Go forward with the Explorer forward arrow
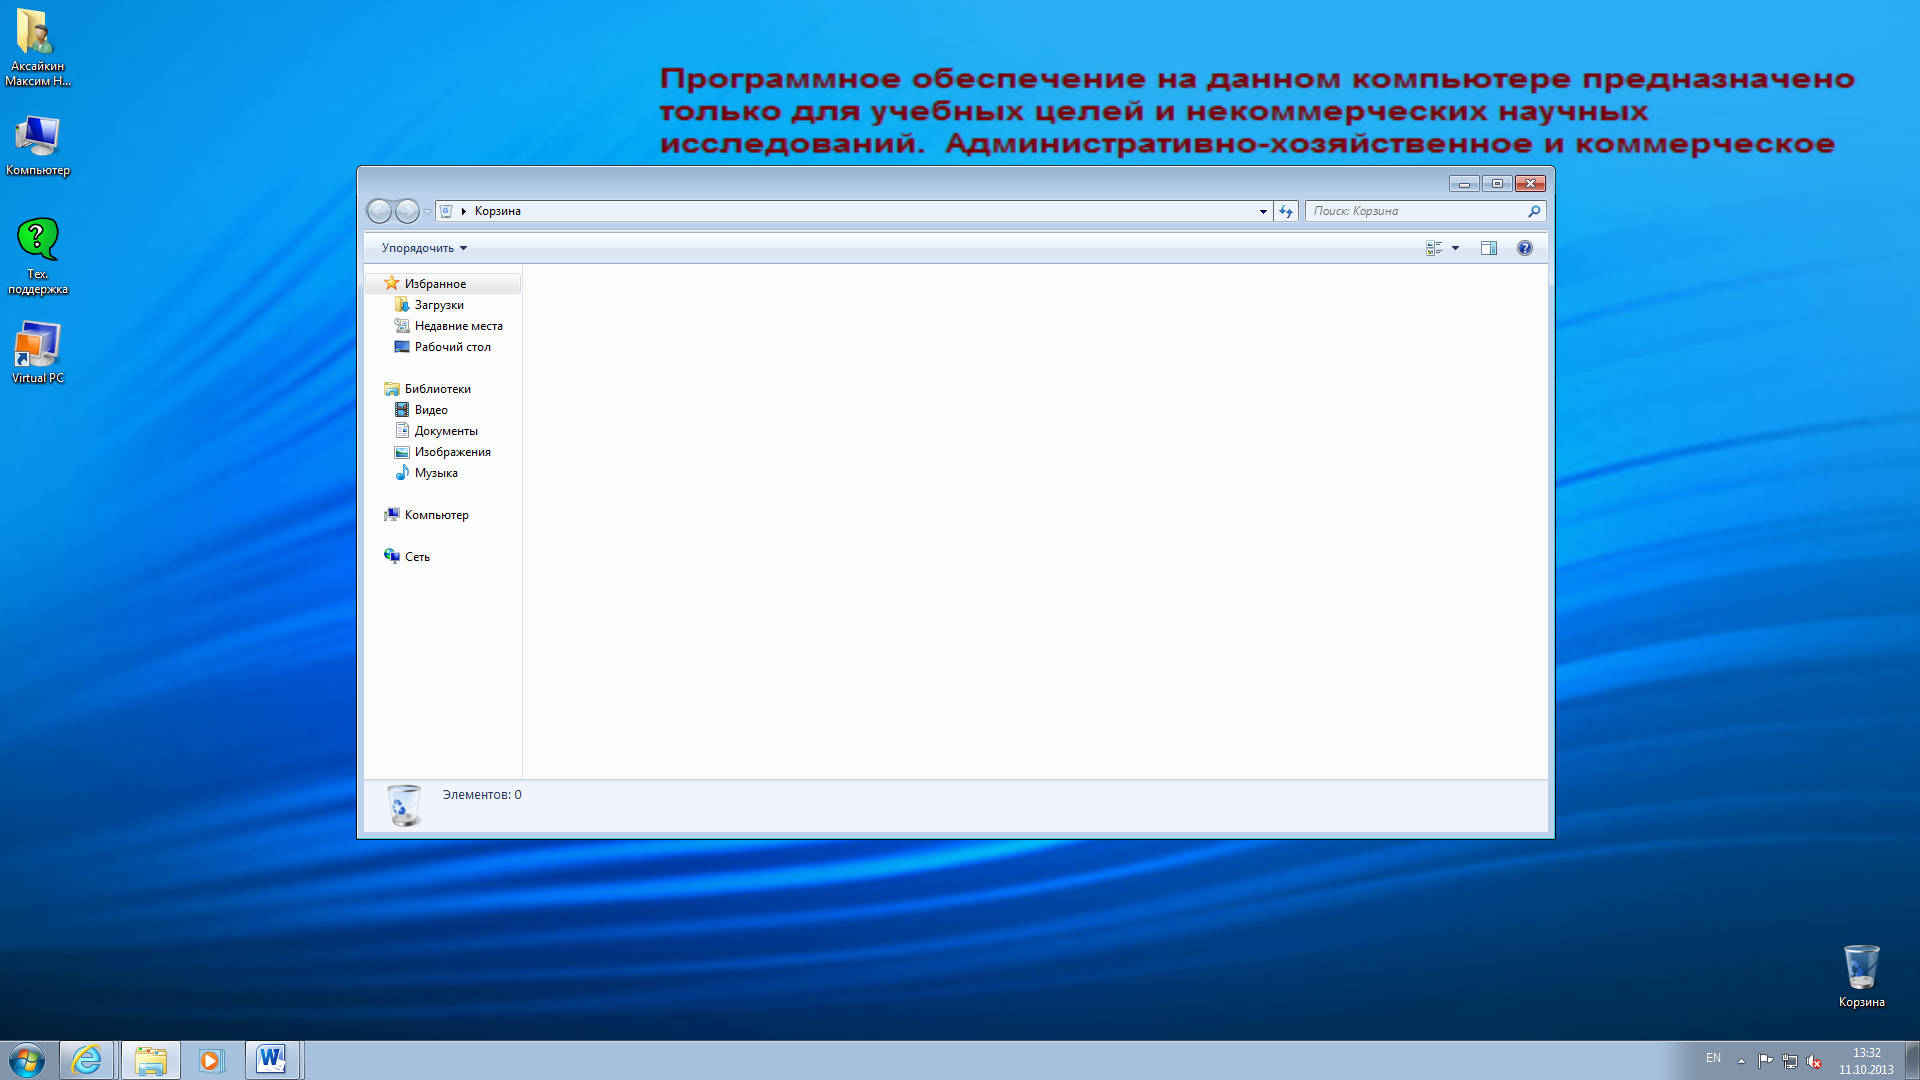 pos(407,211)
